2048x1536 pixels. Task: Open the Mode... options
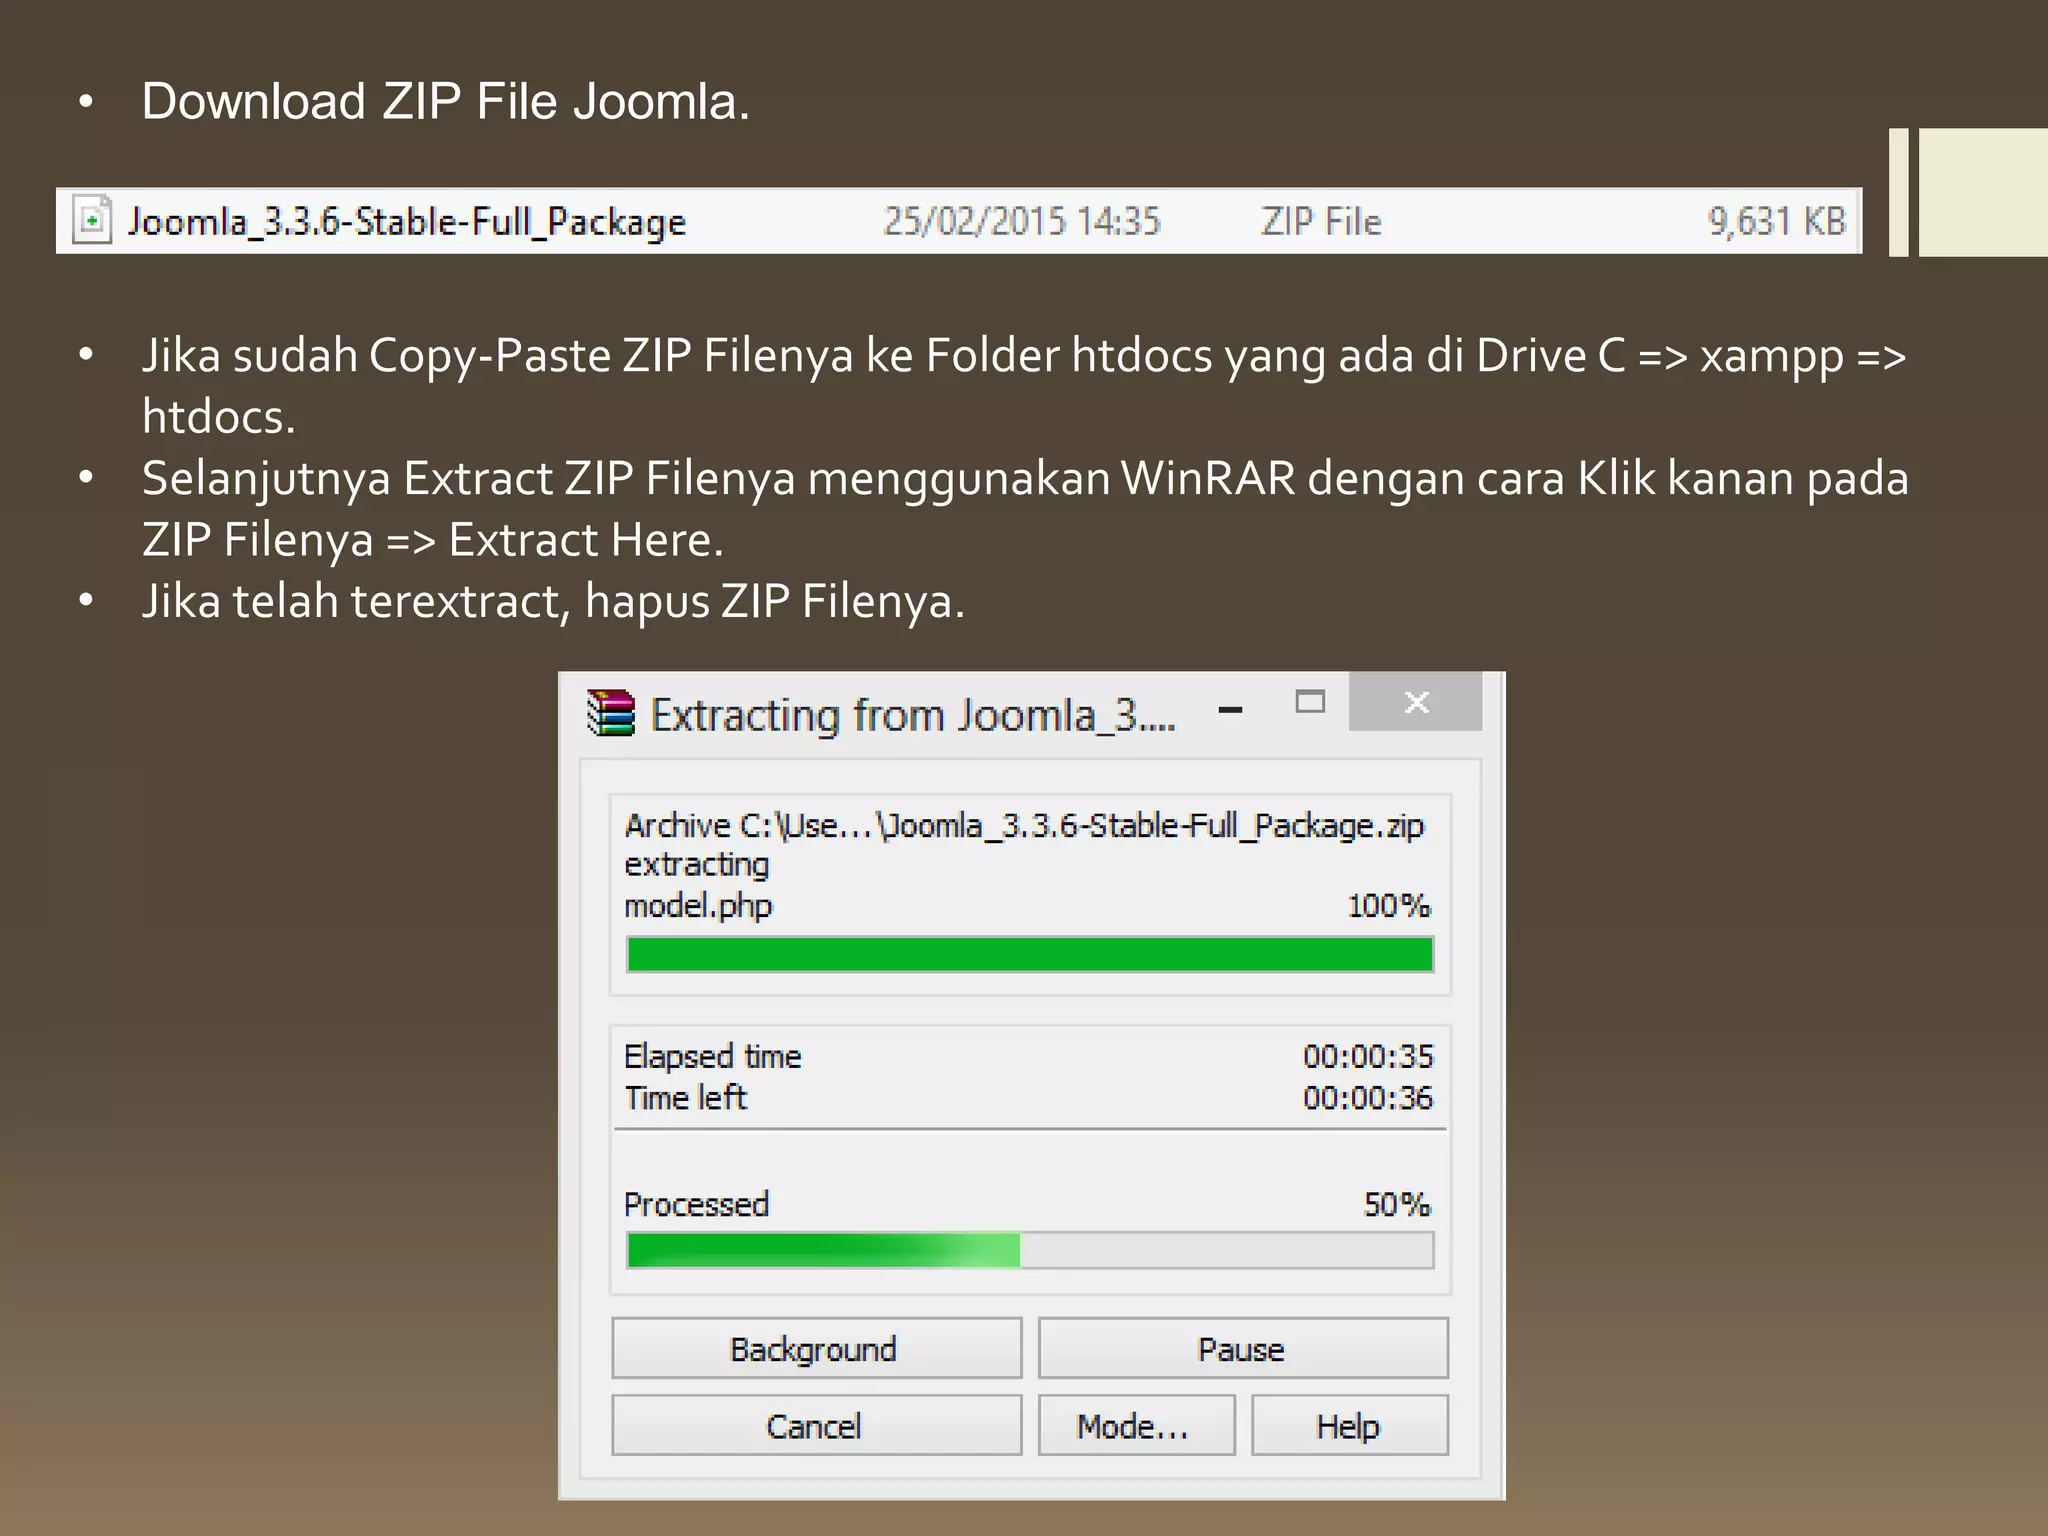(x=1136, y=1425)
